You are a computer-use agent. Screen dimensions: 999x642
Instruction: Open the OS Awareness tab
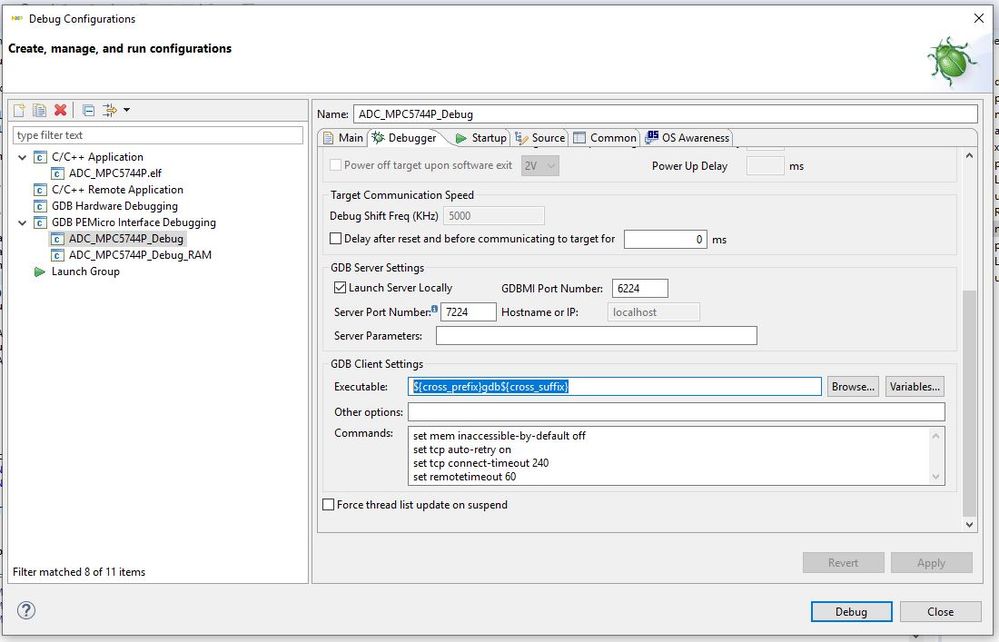pos(687,138)
